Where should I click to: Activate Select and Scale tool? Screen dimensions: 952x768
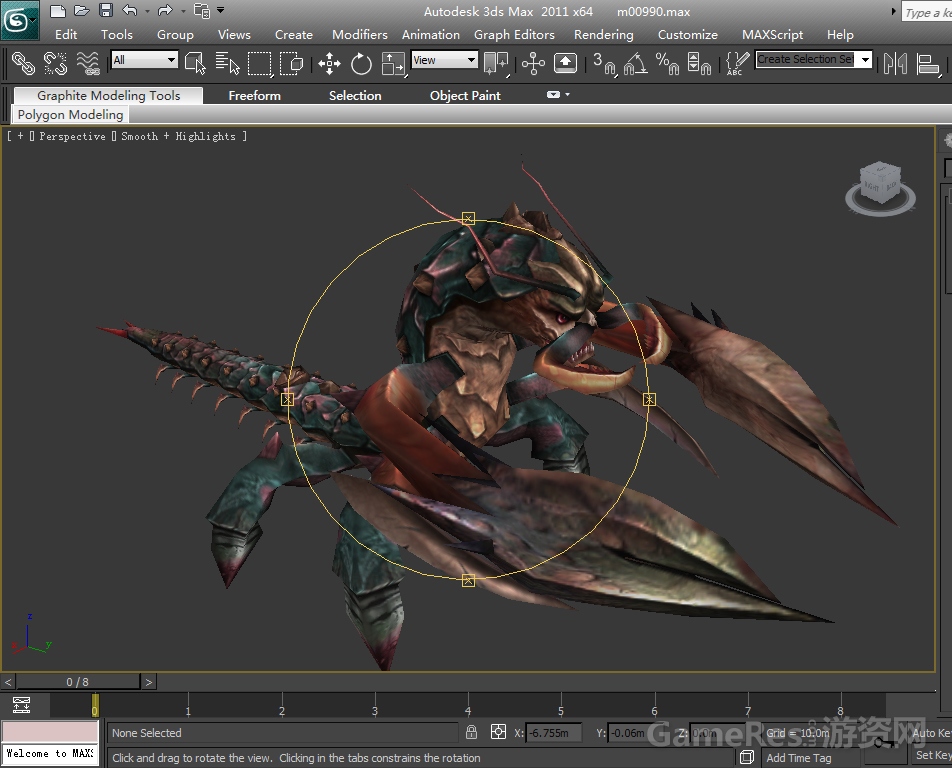click(x=393, y=64)
